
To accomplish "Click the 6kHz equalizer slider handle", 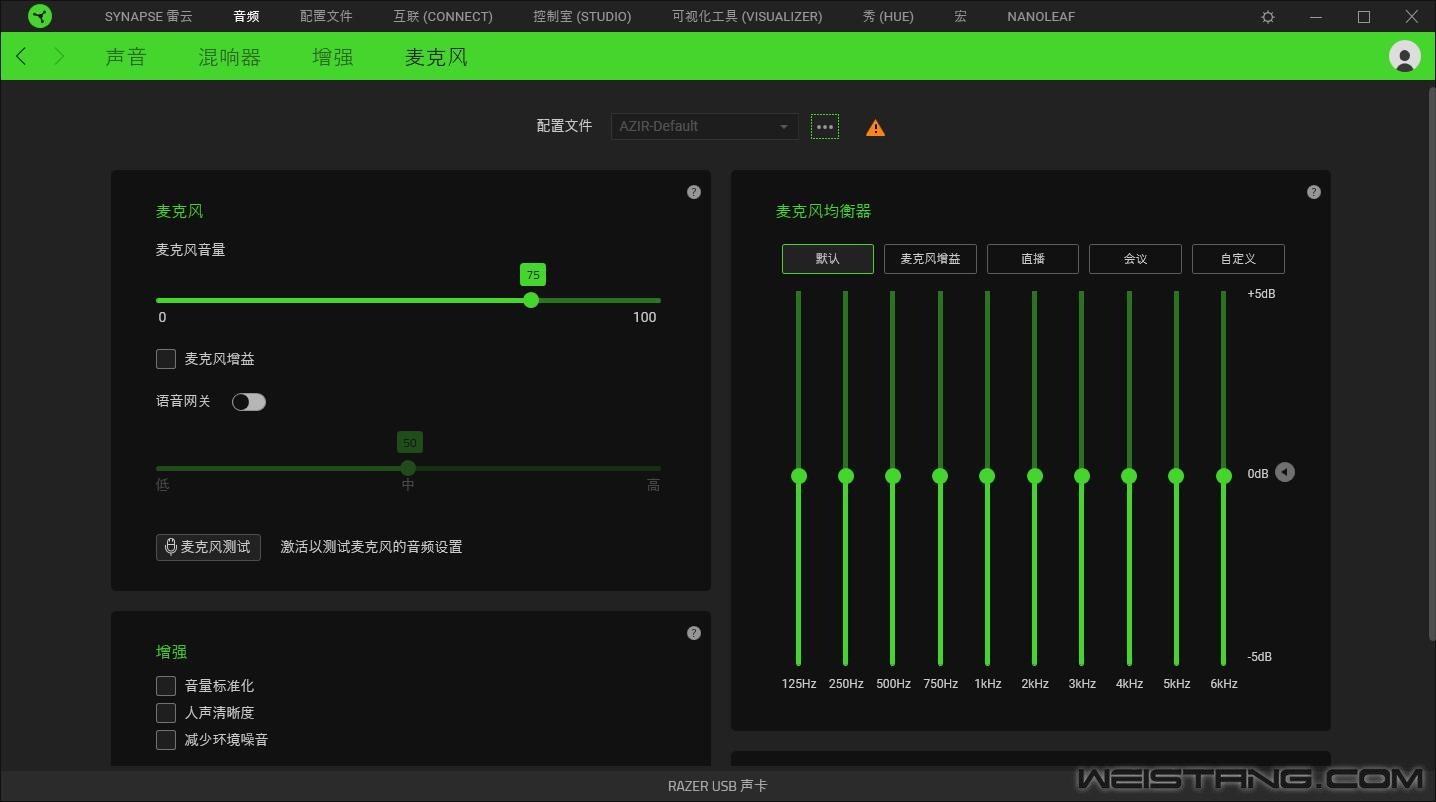I will pyautogui.click(x=1224, y=476).
